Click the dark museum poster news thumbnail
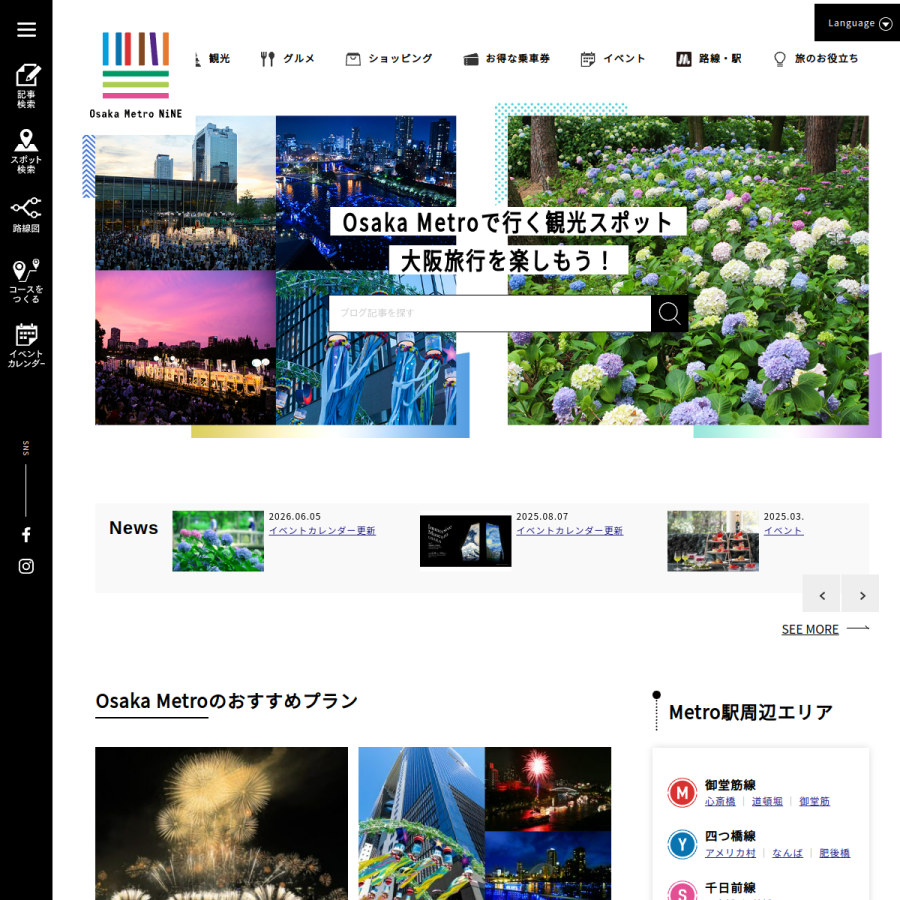The width and height of the screenshot is (900, 900). coord(465,541)
